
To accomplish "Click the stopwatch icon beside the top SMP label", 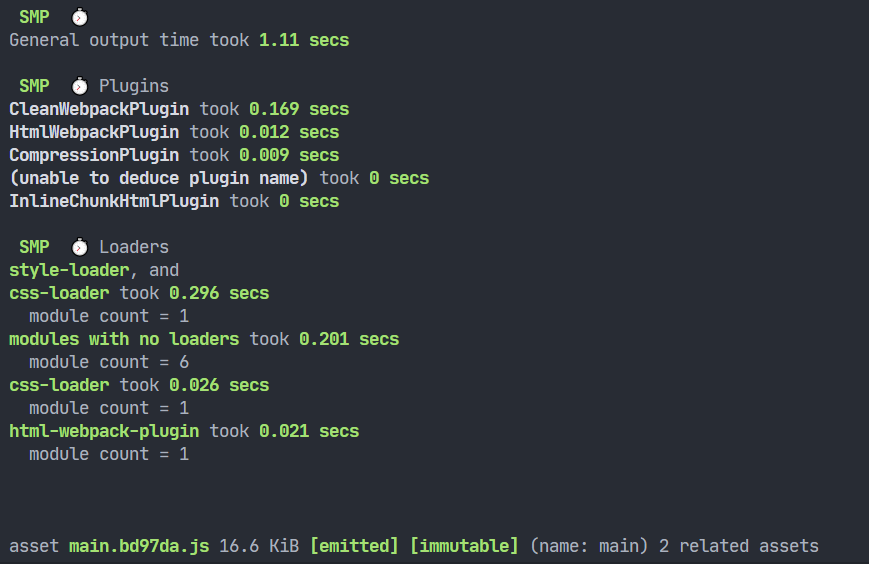I will (x=80, y=17).
